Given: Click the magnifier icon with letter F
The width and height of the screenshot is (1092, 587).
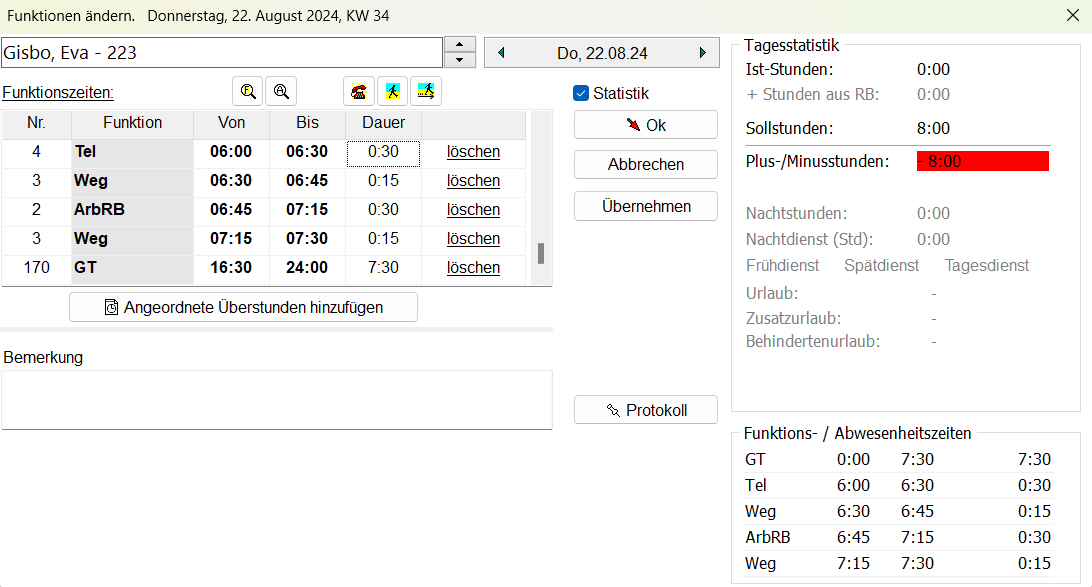Looking at the screenshot, I should click(248, 91).
